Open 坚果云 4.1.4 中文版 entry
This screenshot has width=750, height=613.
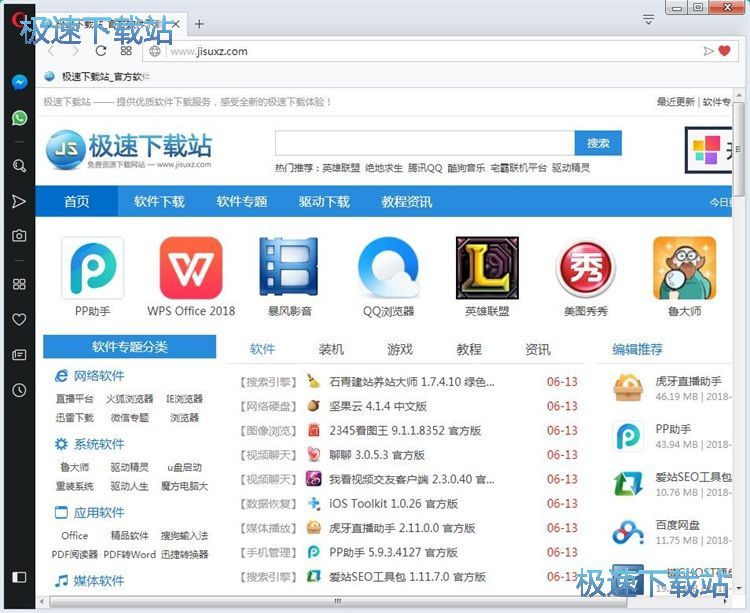click(x=378, y=406)
